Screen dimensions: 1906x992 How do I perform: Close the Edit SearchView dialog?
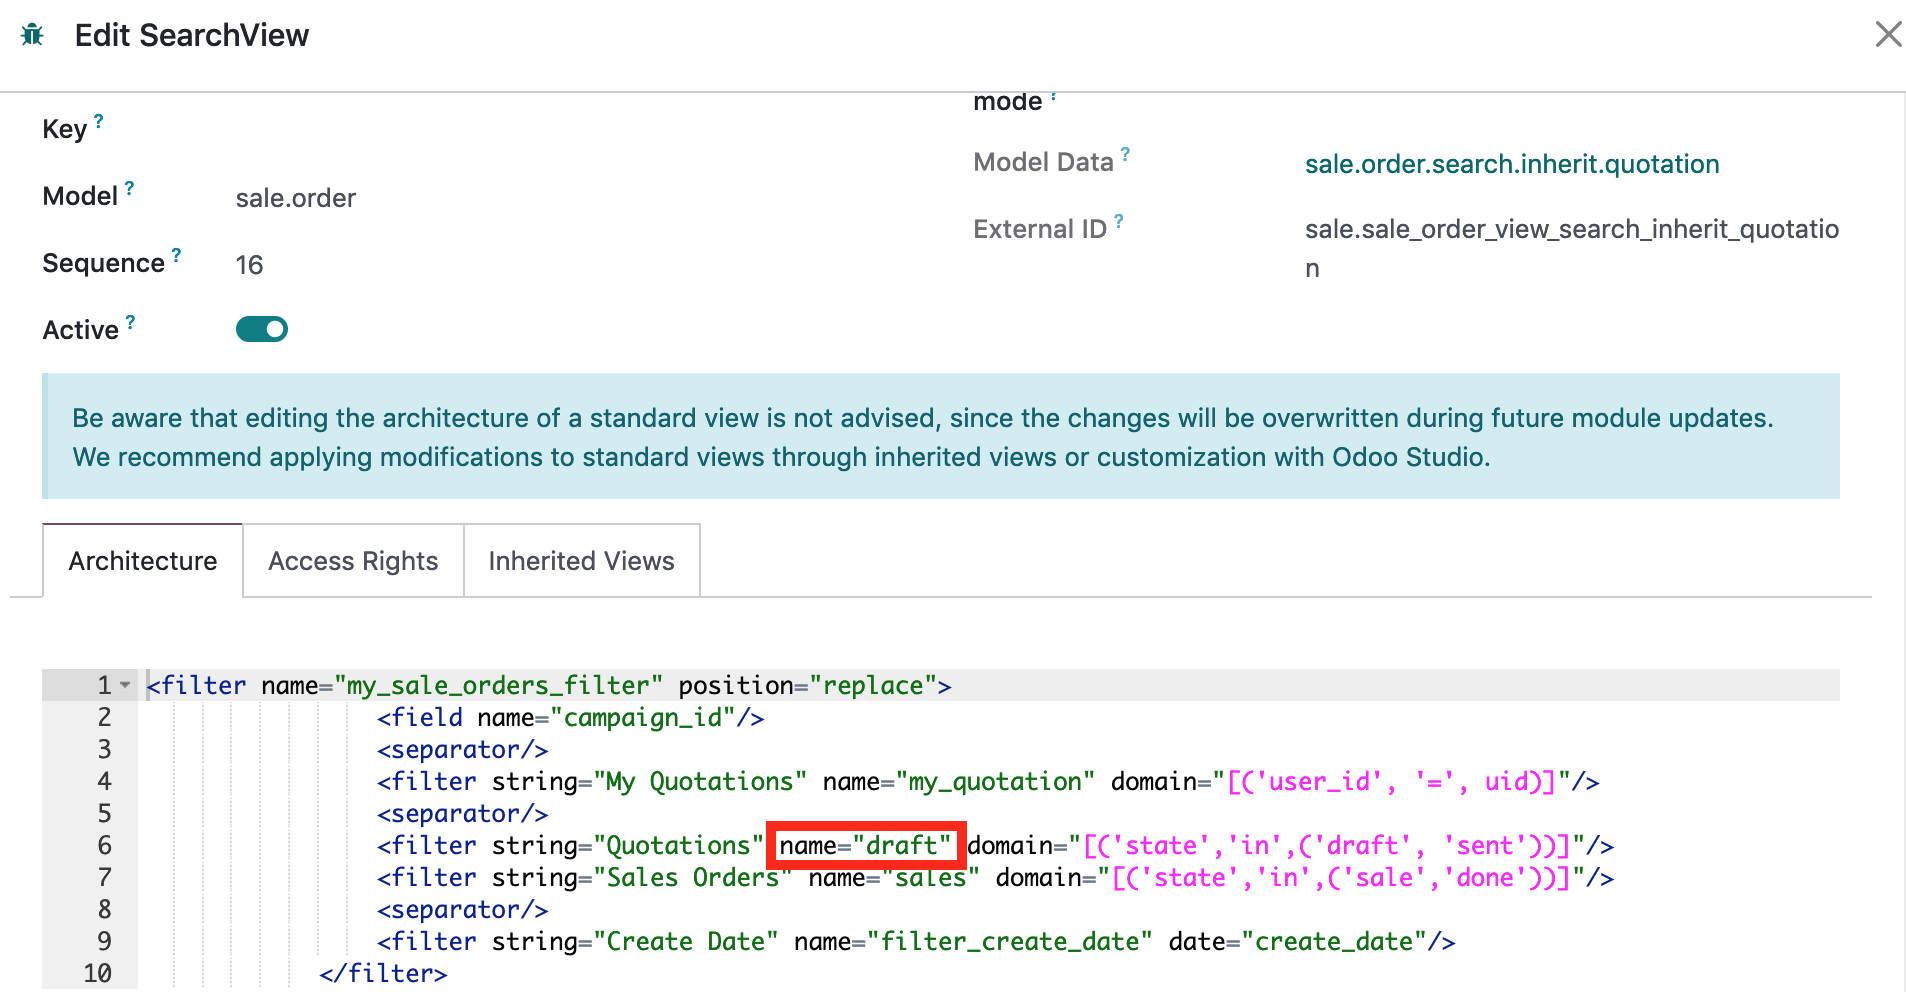coord(1887,33)
